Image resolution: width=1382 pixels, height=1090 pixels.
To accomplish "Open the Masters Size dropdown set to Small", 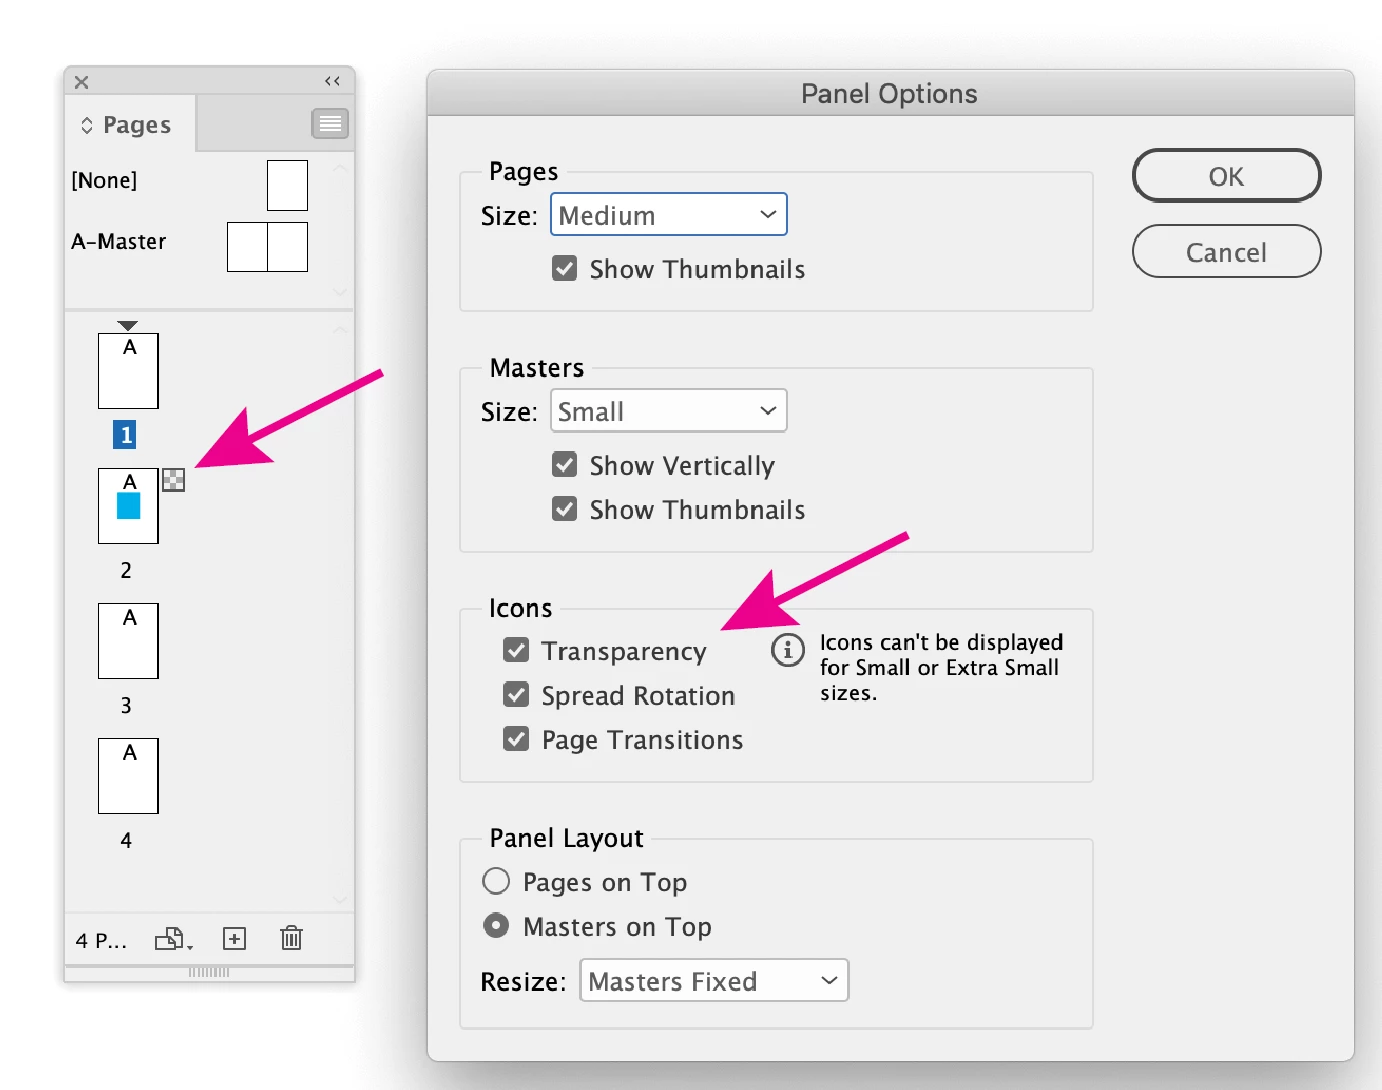I will 669,411.
